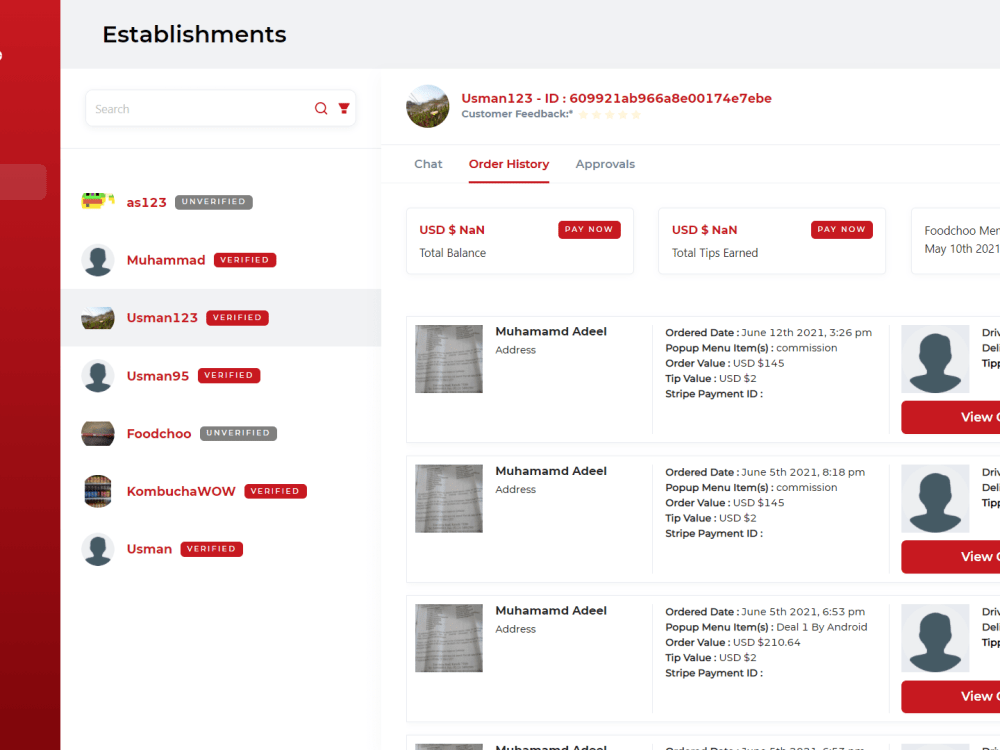The width and height of the screenshot is (1000, 750).
Task: Select the Usman avatar icon
Action: (x=98, y=549)
